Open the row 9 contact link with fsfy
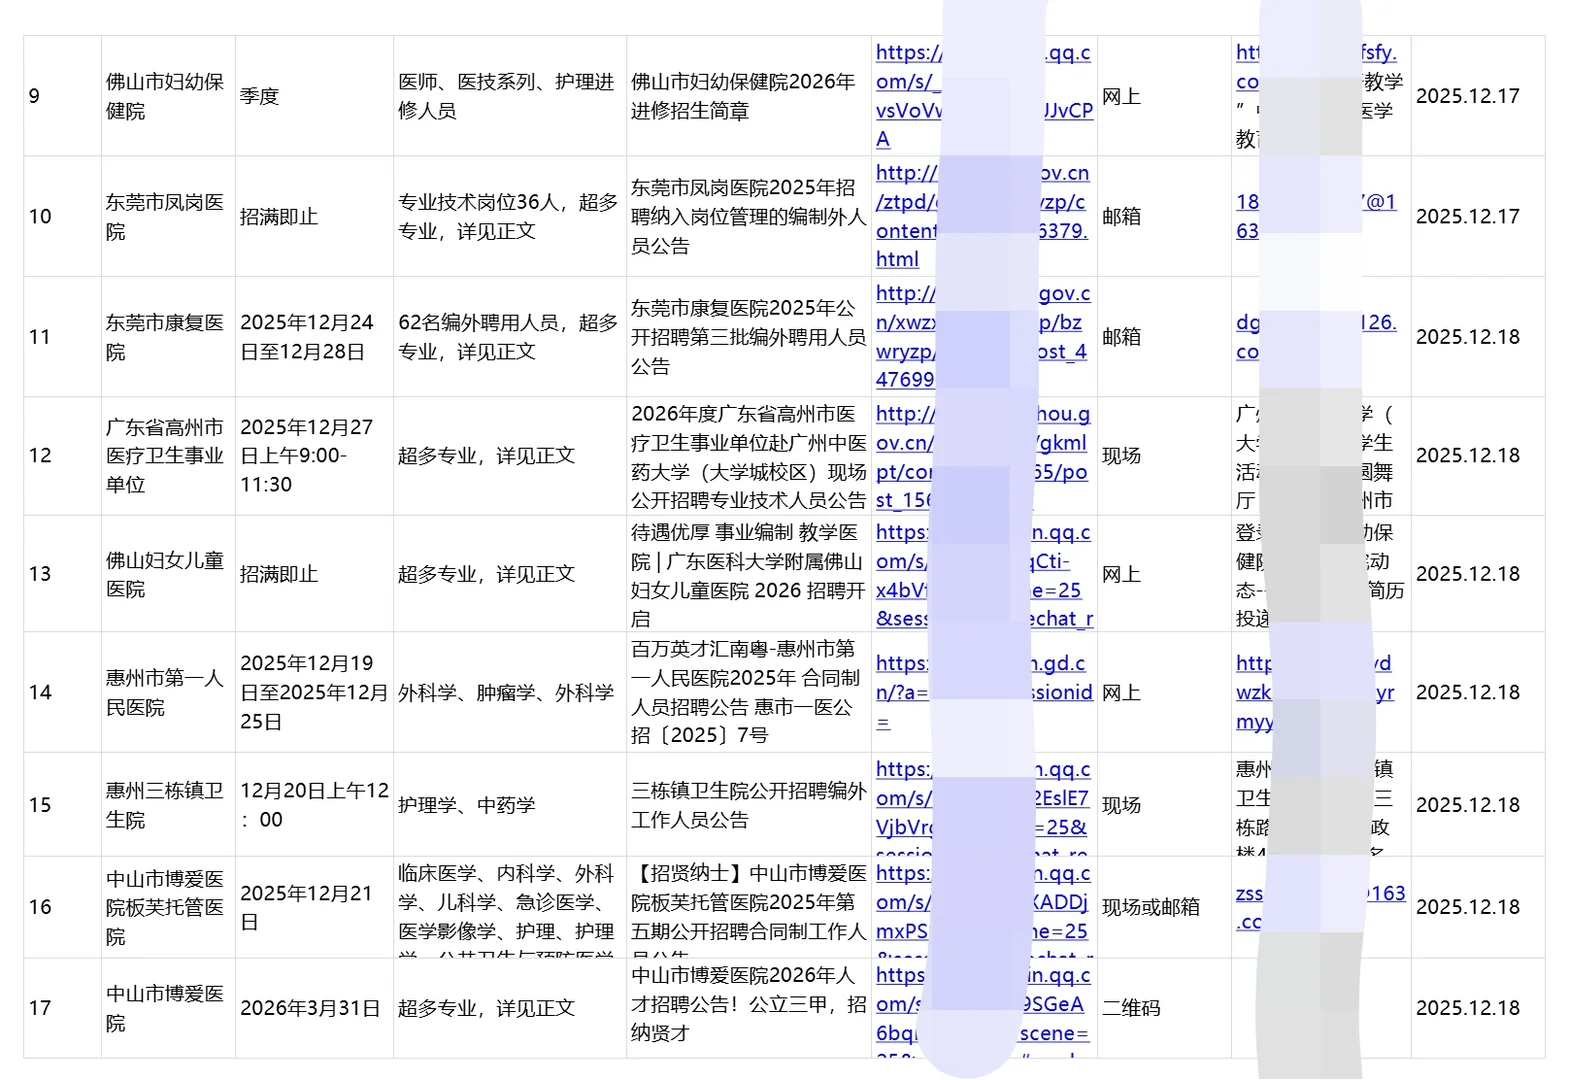 (1316, 67)
